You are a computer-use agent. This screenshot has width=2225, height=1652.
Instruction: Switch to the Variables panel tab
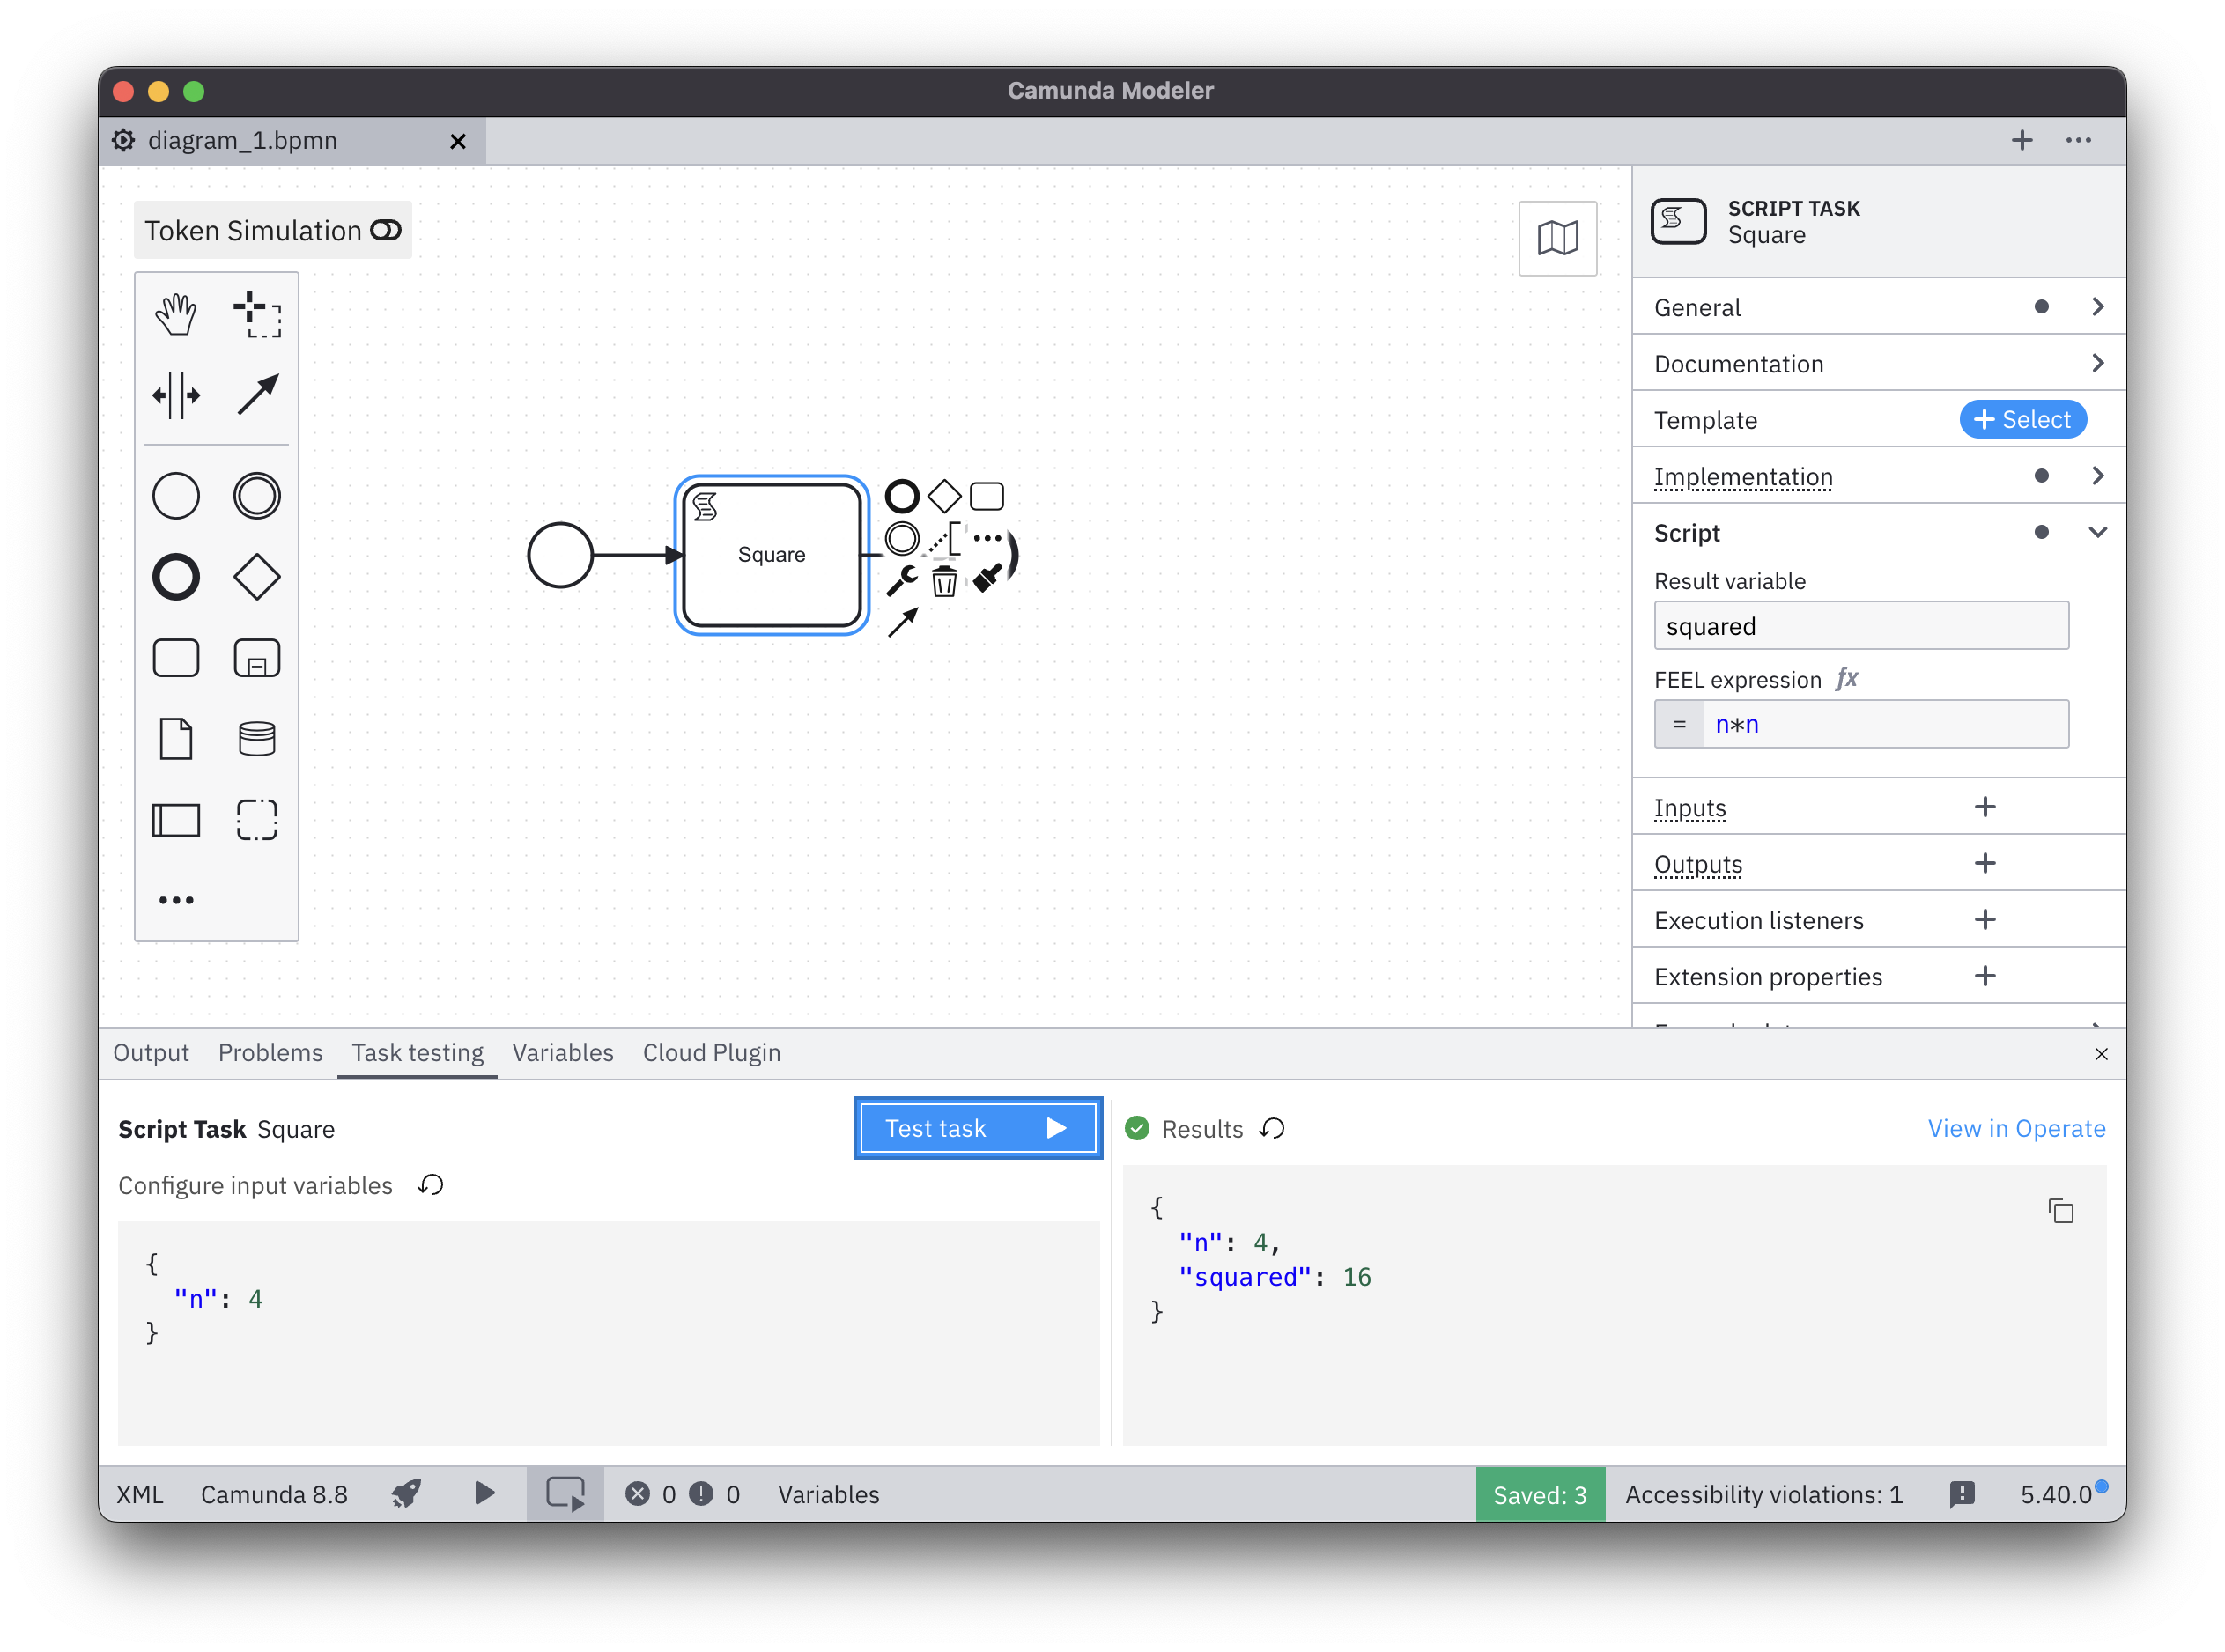pyautogui.click(x=562, y=1053)
